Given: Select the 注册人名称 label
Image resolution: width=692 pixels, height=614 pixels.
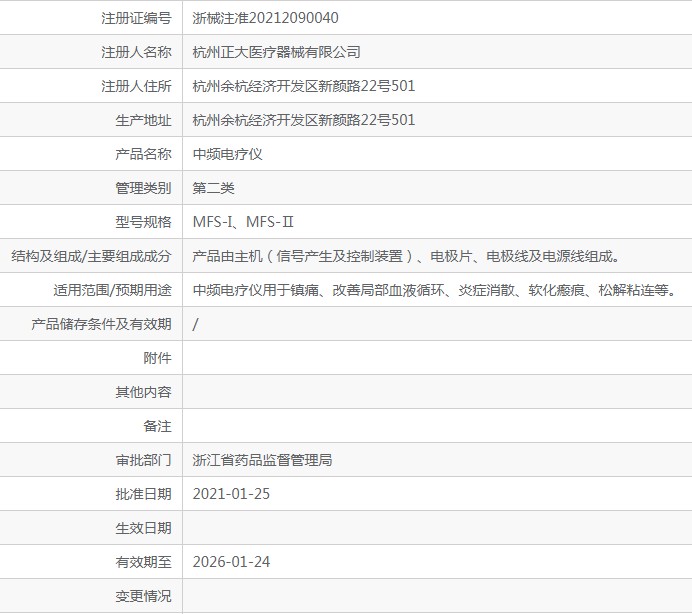Looking at the screenshot, I should pyautogui.click(x=136, y=52).
